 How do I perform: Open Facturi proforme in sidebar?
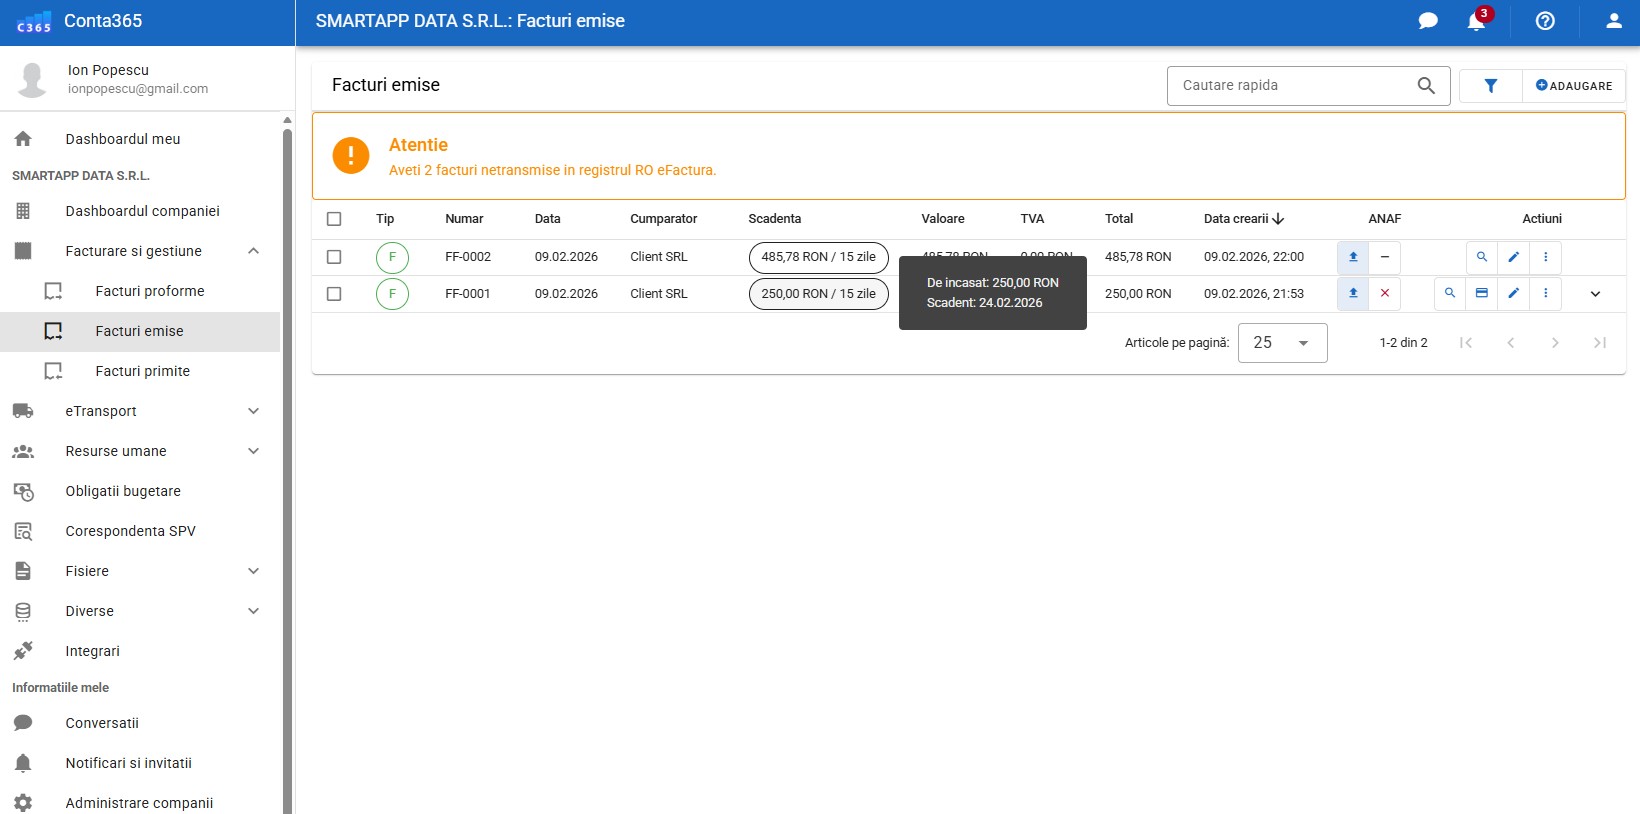150,291
